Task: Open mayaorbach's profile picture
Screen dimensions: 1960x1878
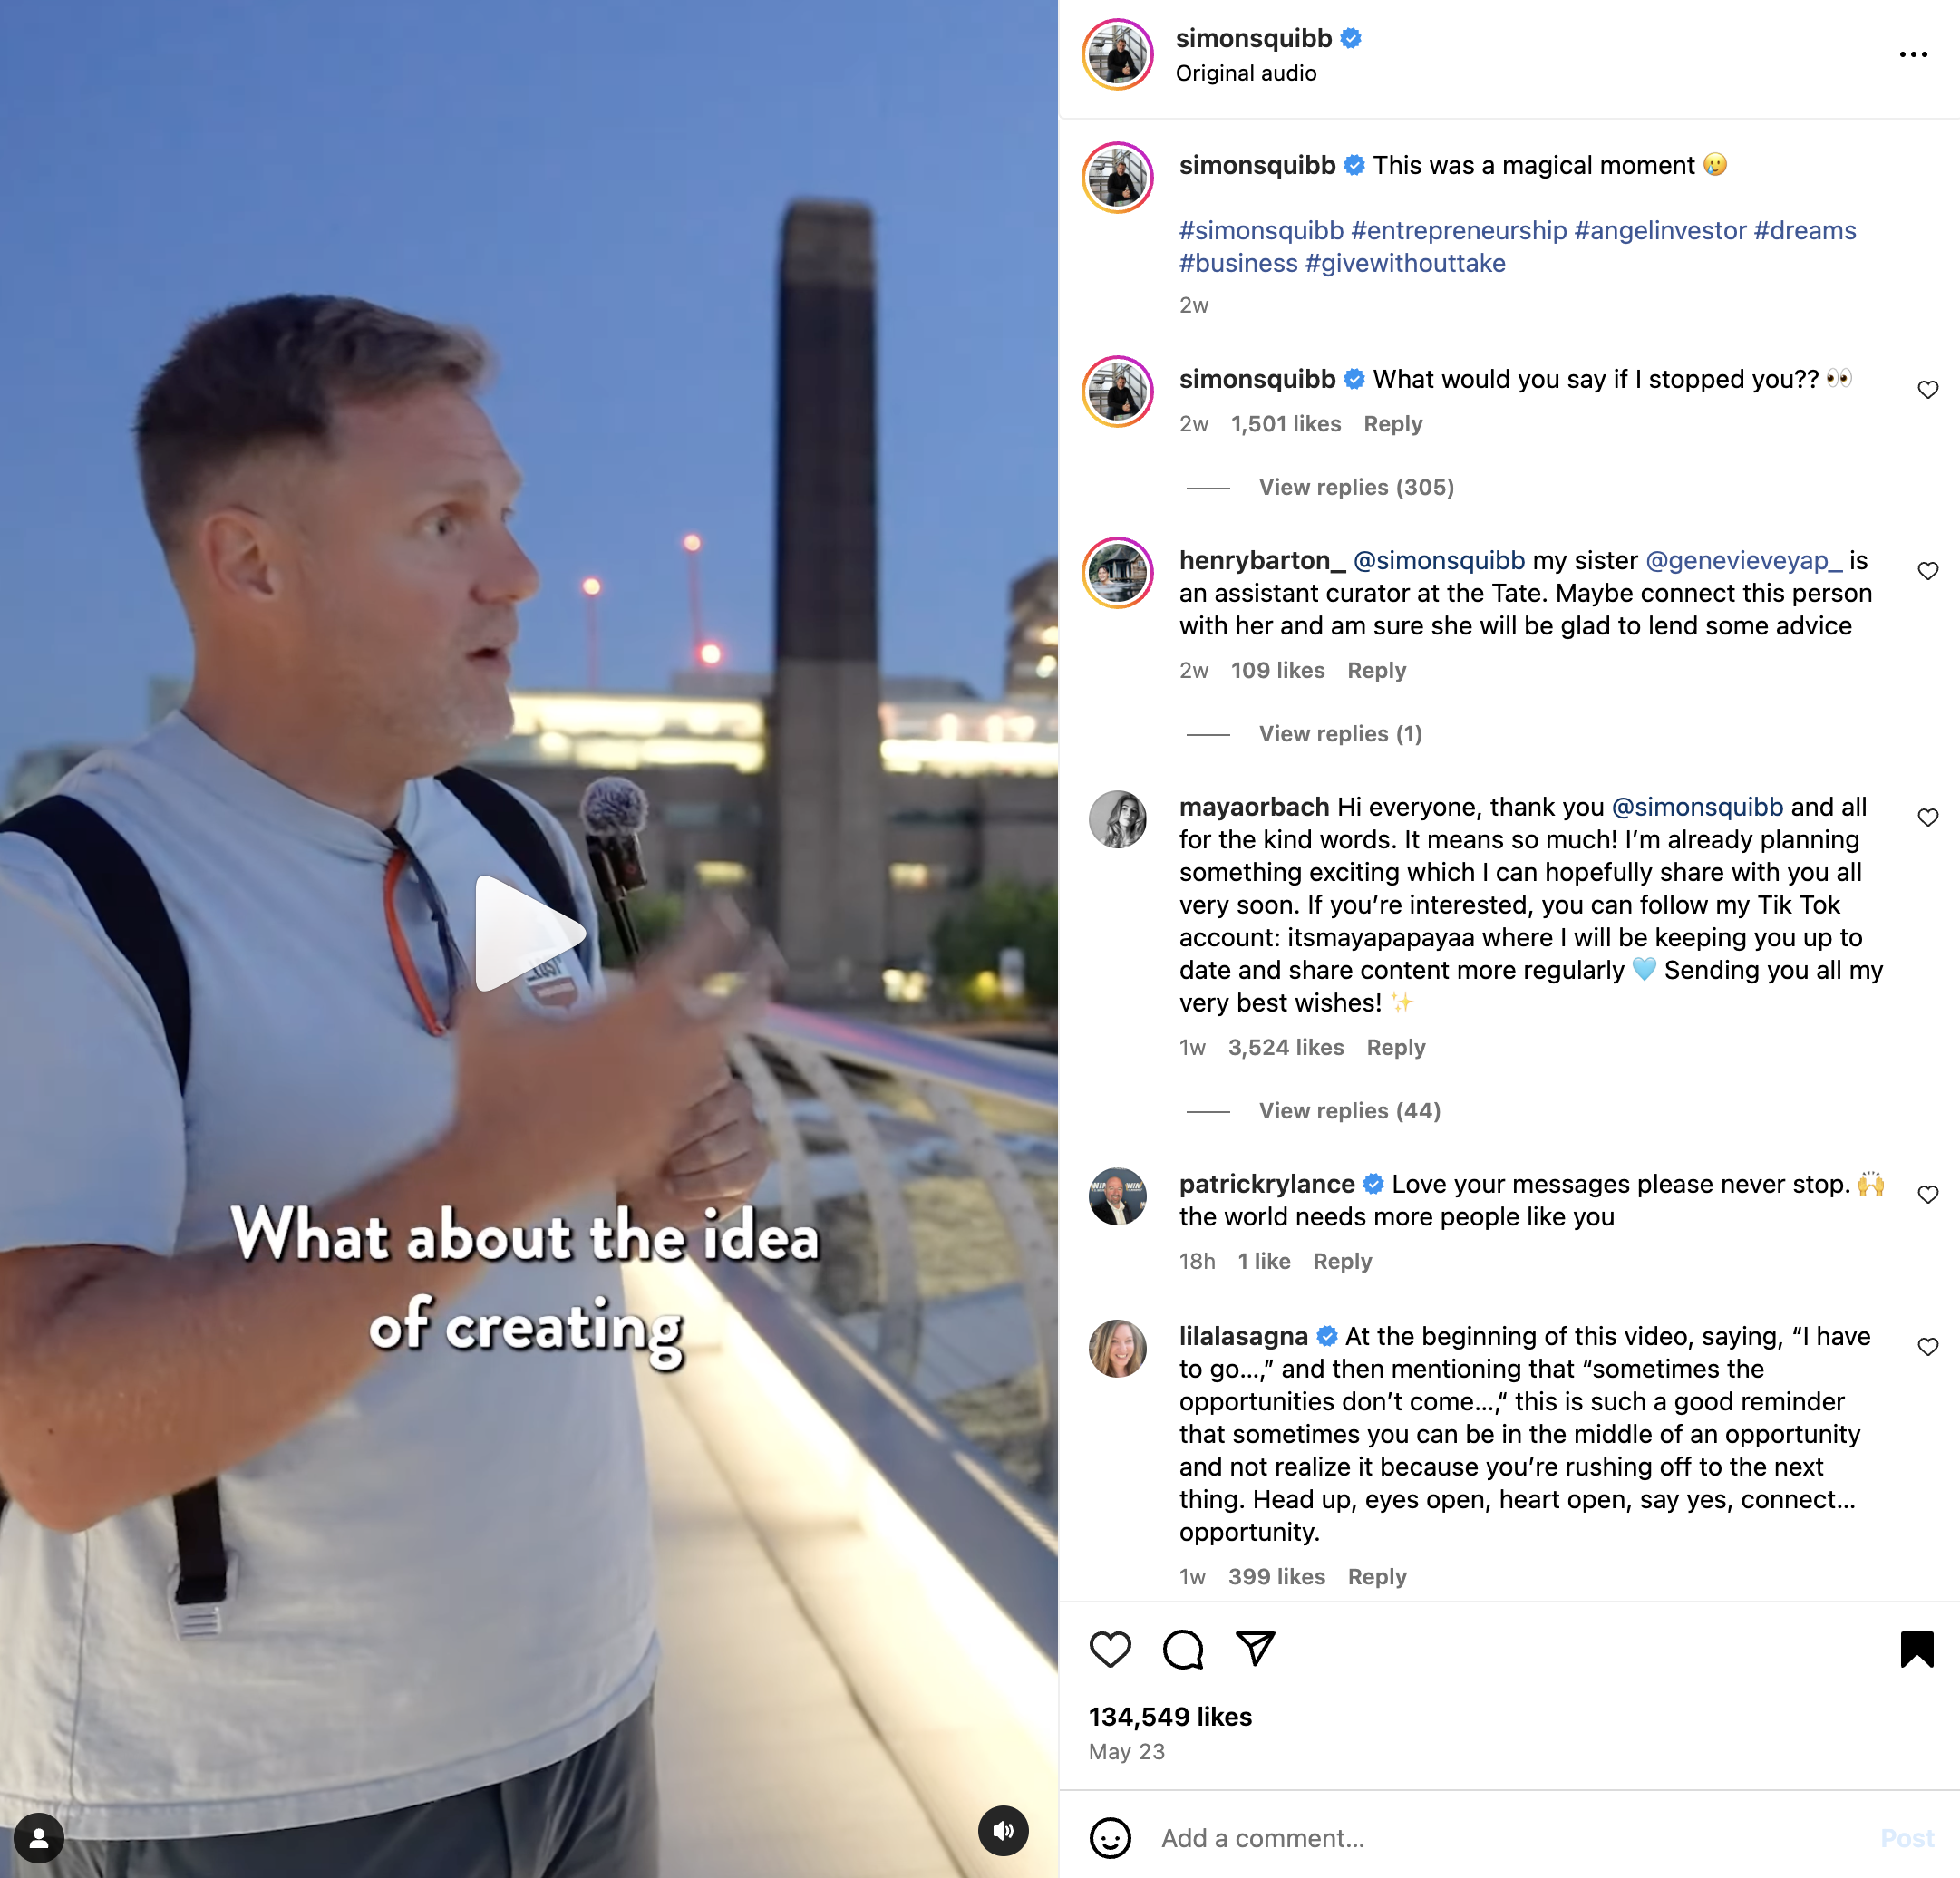Action: (x=1117, y=819)
